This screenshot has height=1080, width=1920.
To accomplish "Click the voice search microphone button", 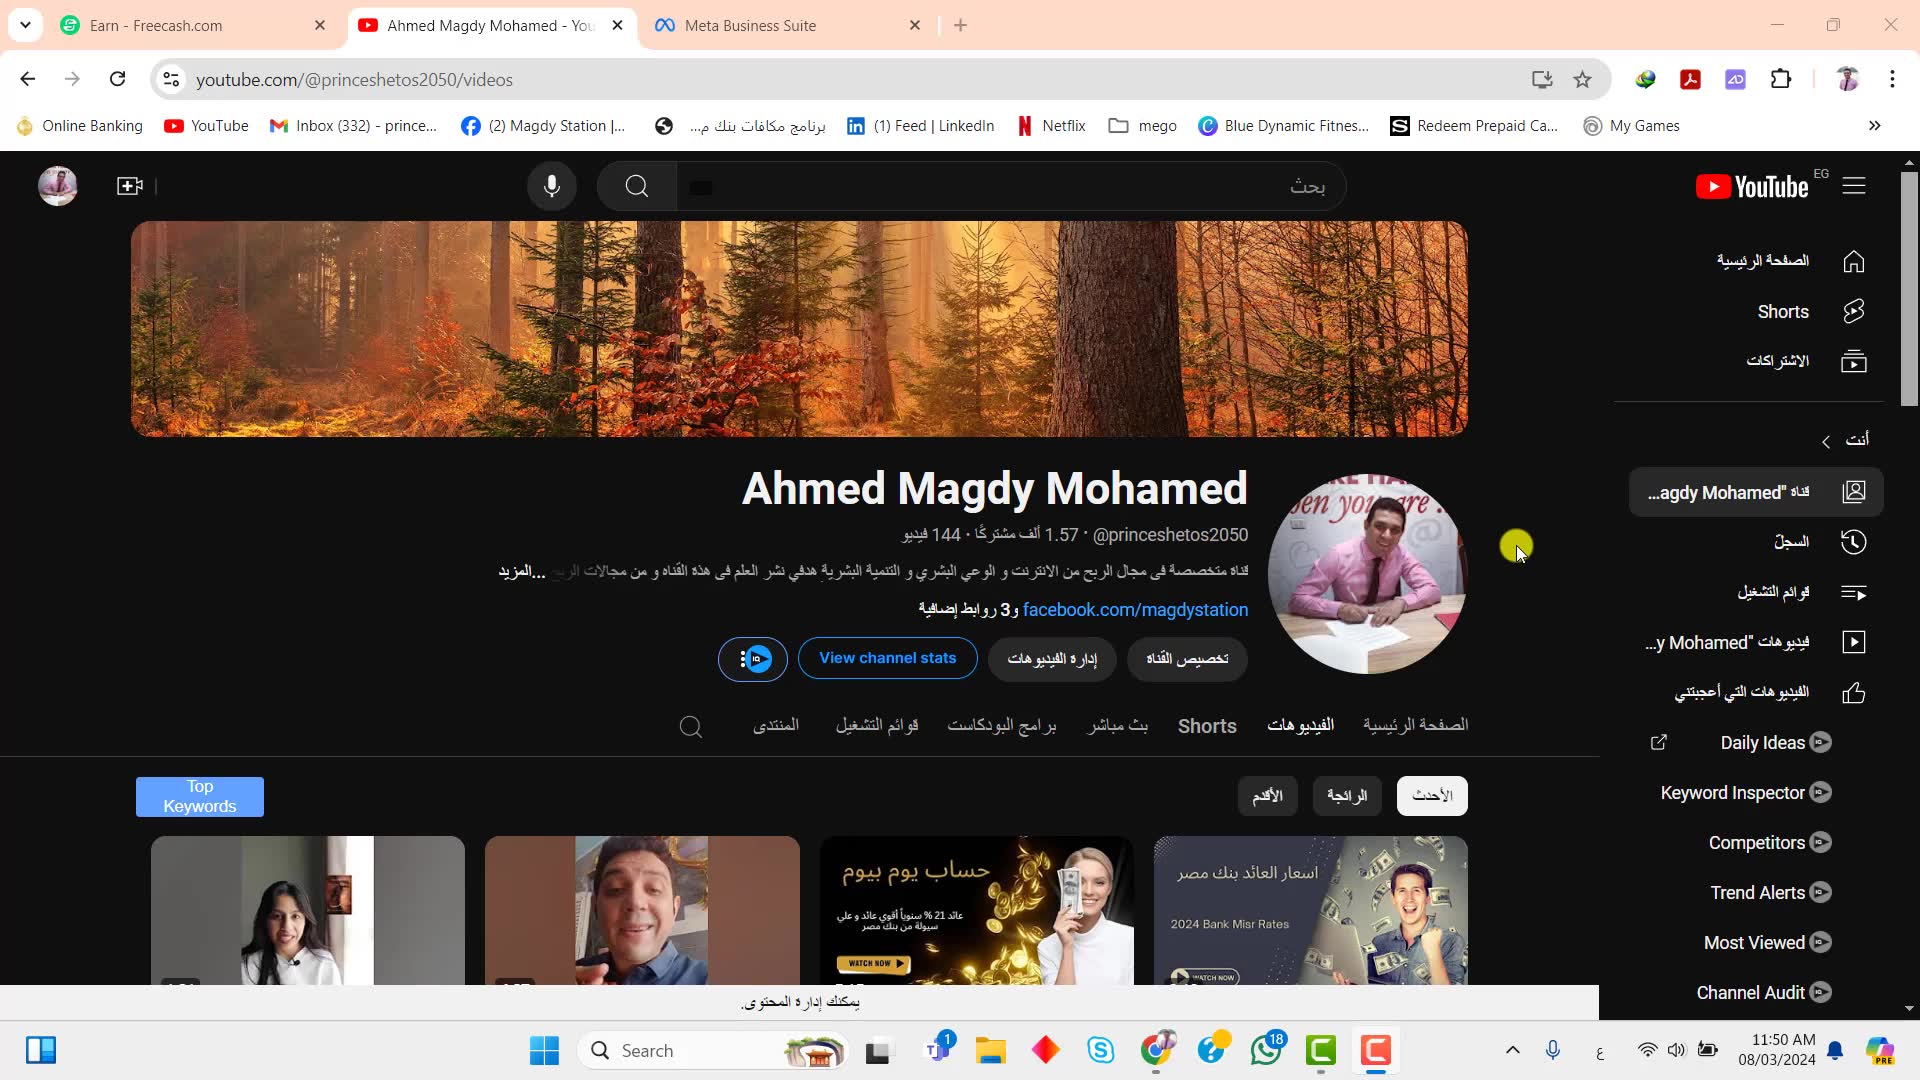I will [551, 186].
